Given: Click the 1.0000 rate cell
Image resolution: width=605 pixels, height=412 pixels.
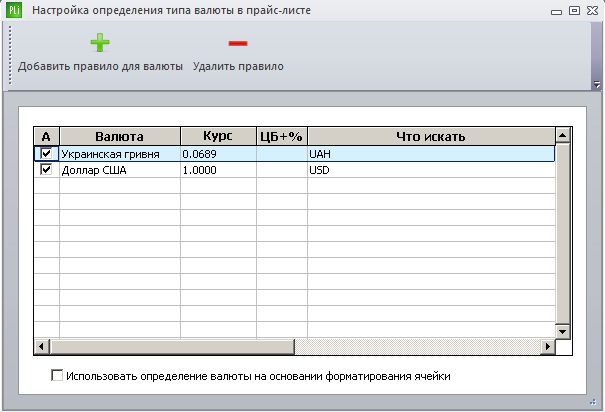Looking at the screenshot, I should [x=218, y=170].
